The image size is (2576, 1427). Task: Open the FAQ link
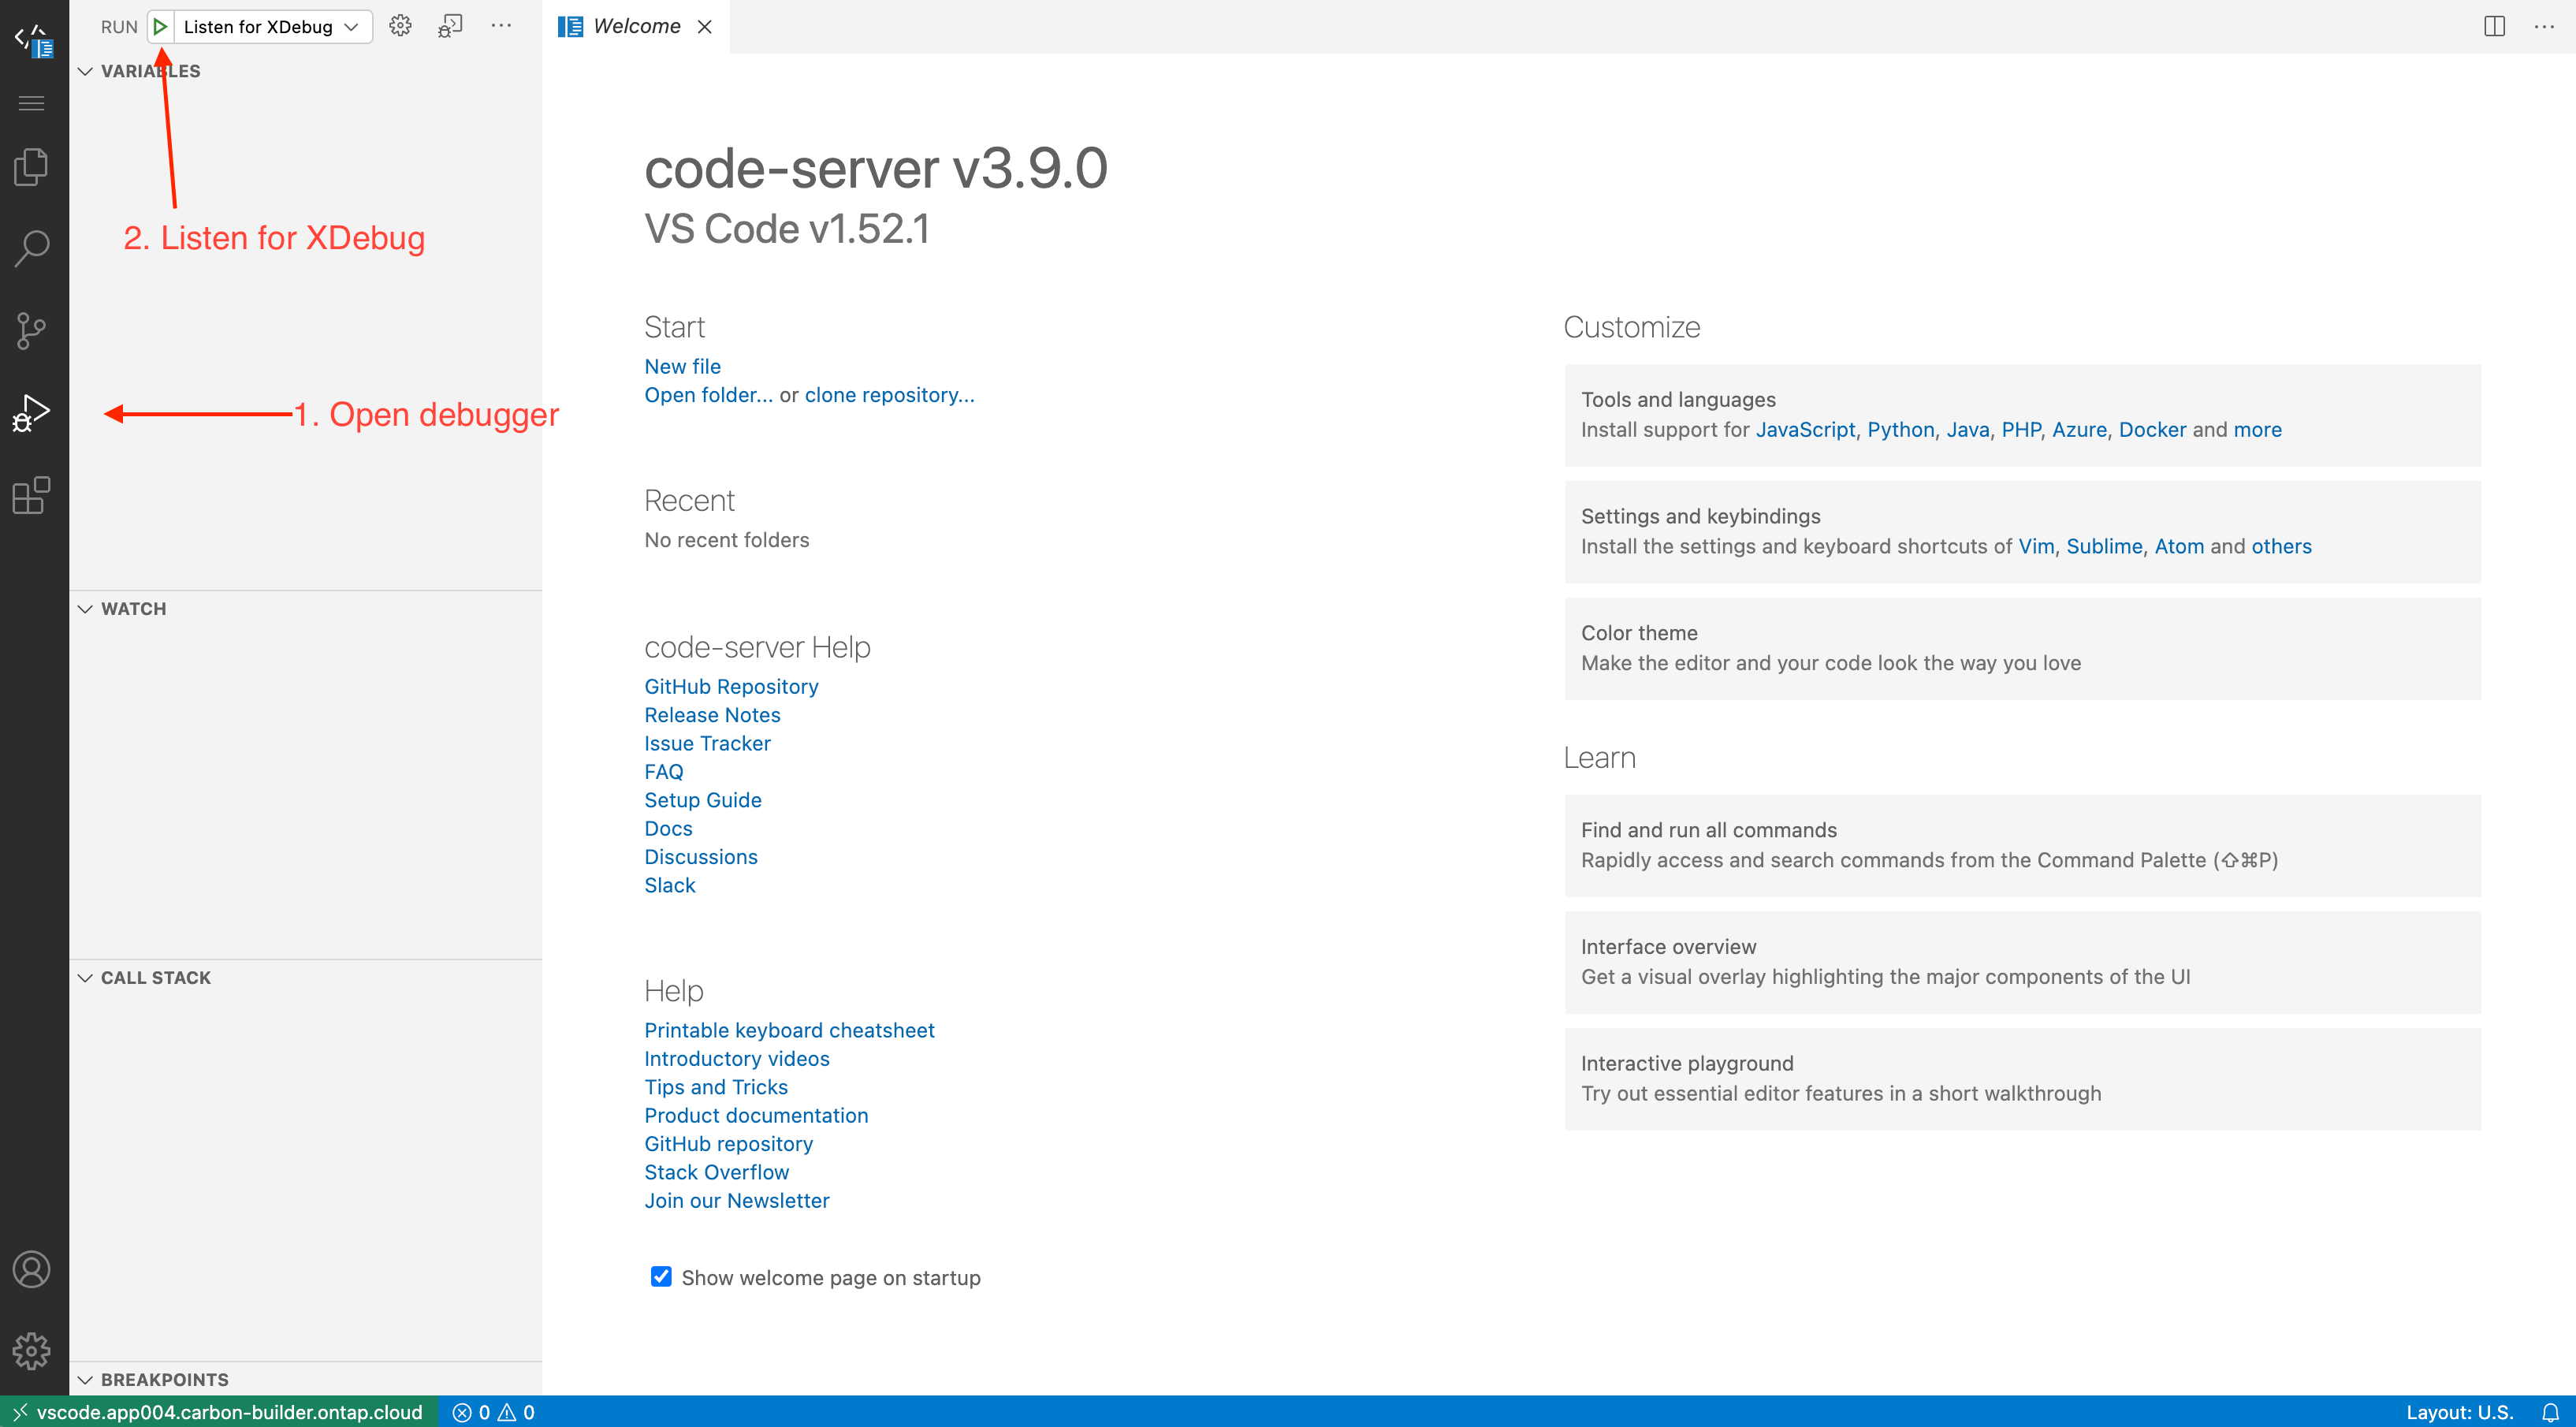663,772
